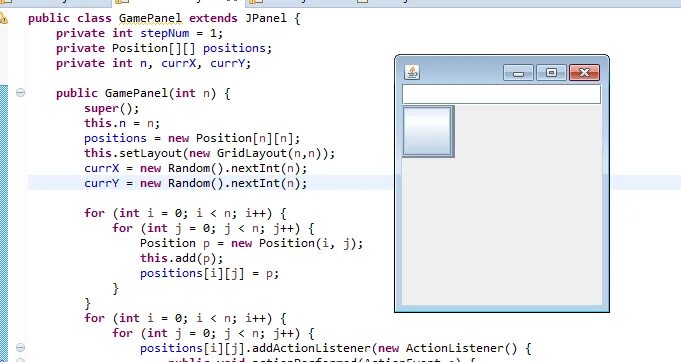The height and width of the screenshot is (362, 681).
Task: Click the this.add(p) statement
Action: [182, 258]
